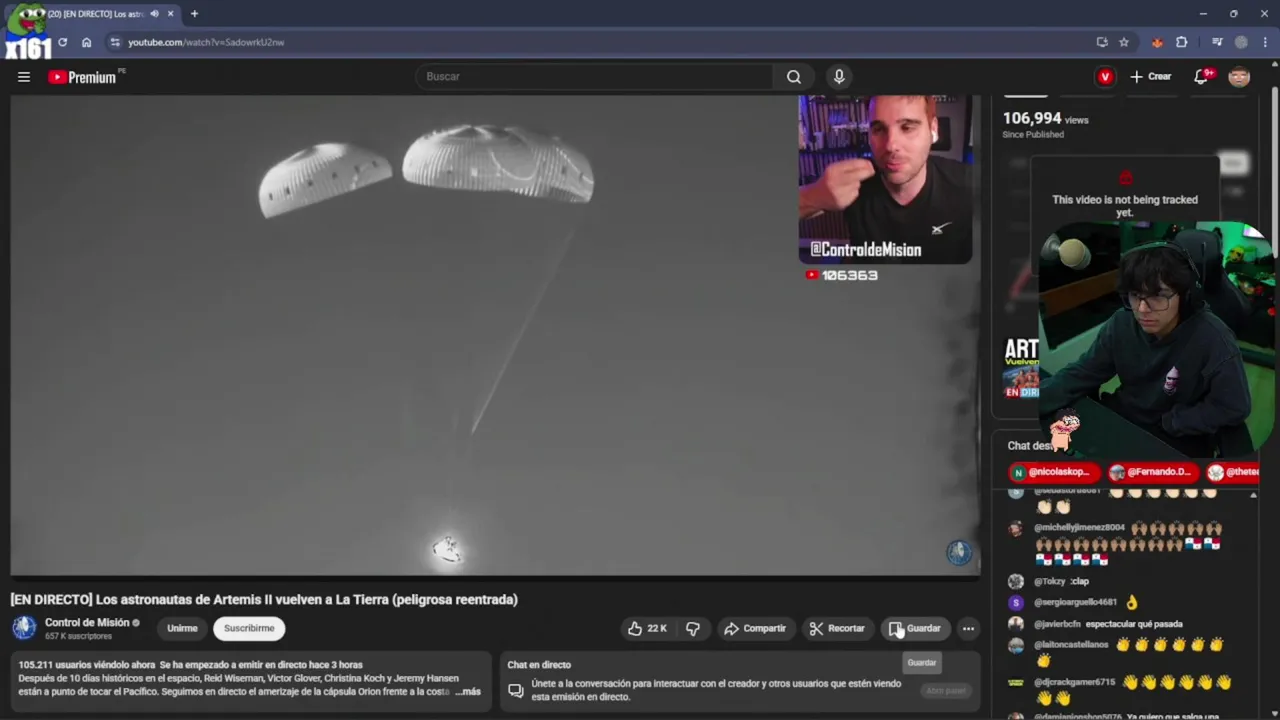Dislike the video with thumbs-down
This screenshot has width=1280, height=720.
693,628
